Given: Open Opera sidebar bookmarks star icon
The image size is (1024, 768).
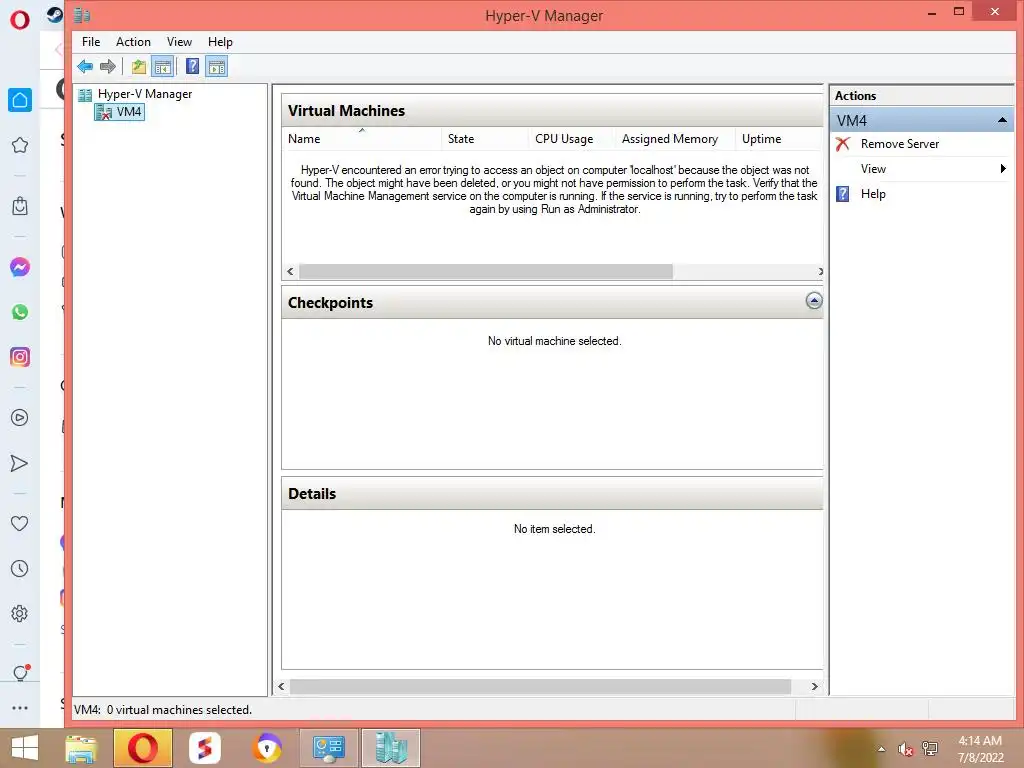Looking at the screenshot, I should pyautogui.click(x=20, y=145).
